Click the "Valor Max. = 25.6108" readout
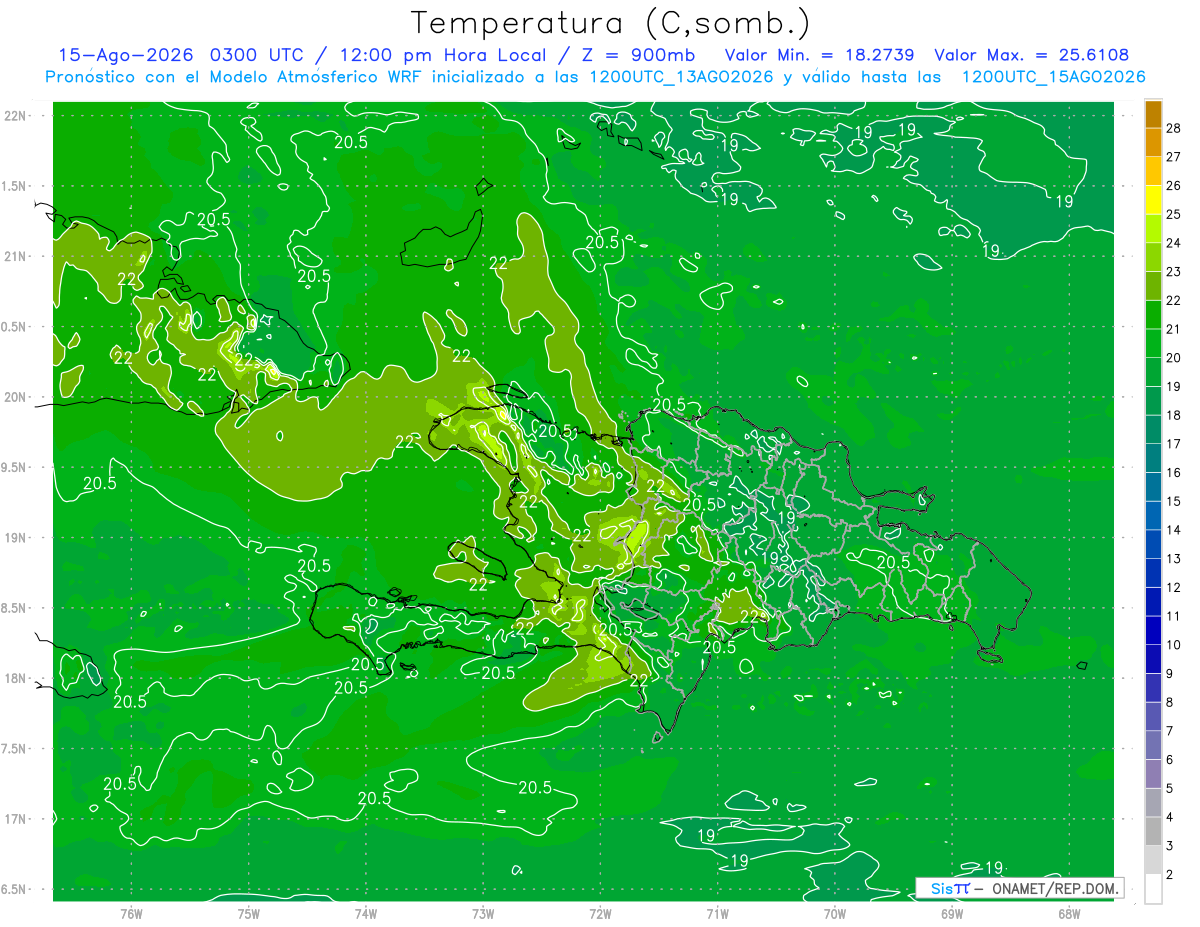The height and width of the screenshot is (927, 1200). point(1032,55)
